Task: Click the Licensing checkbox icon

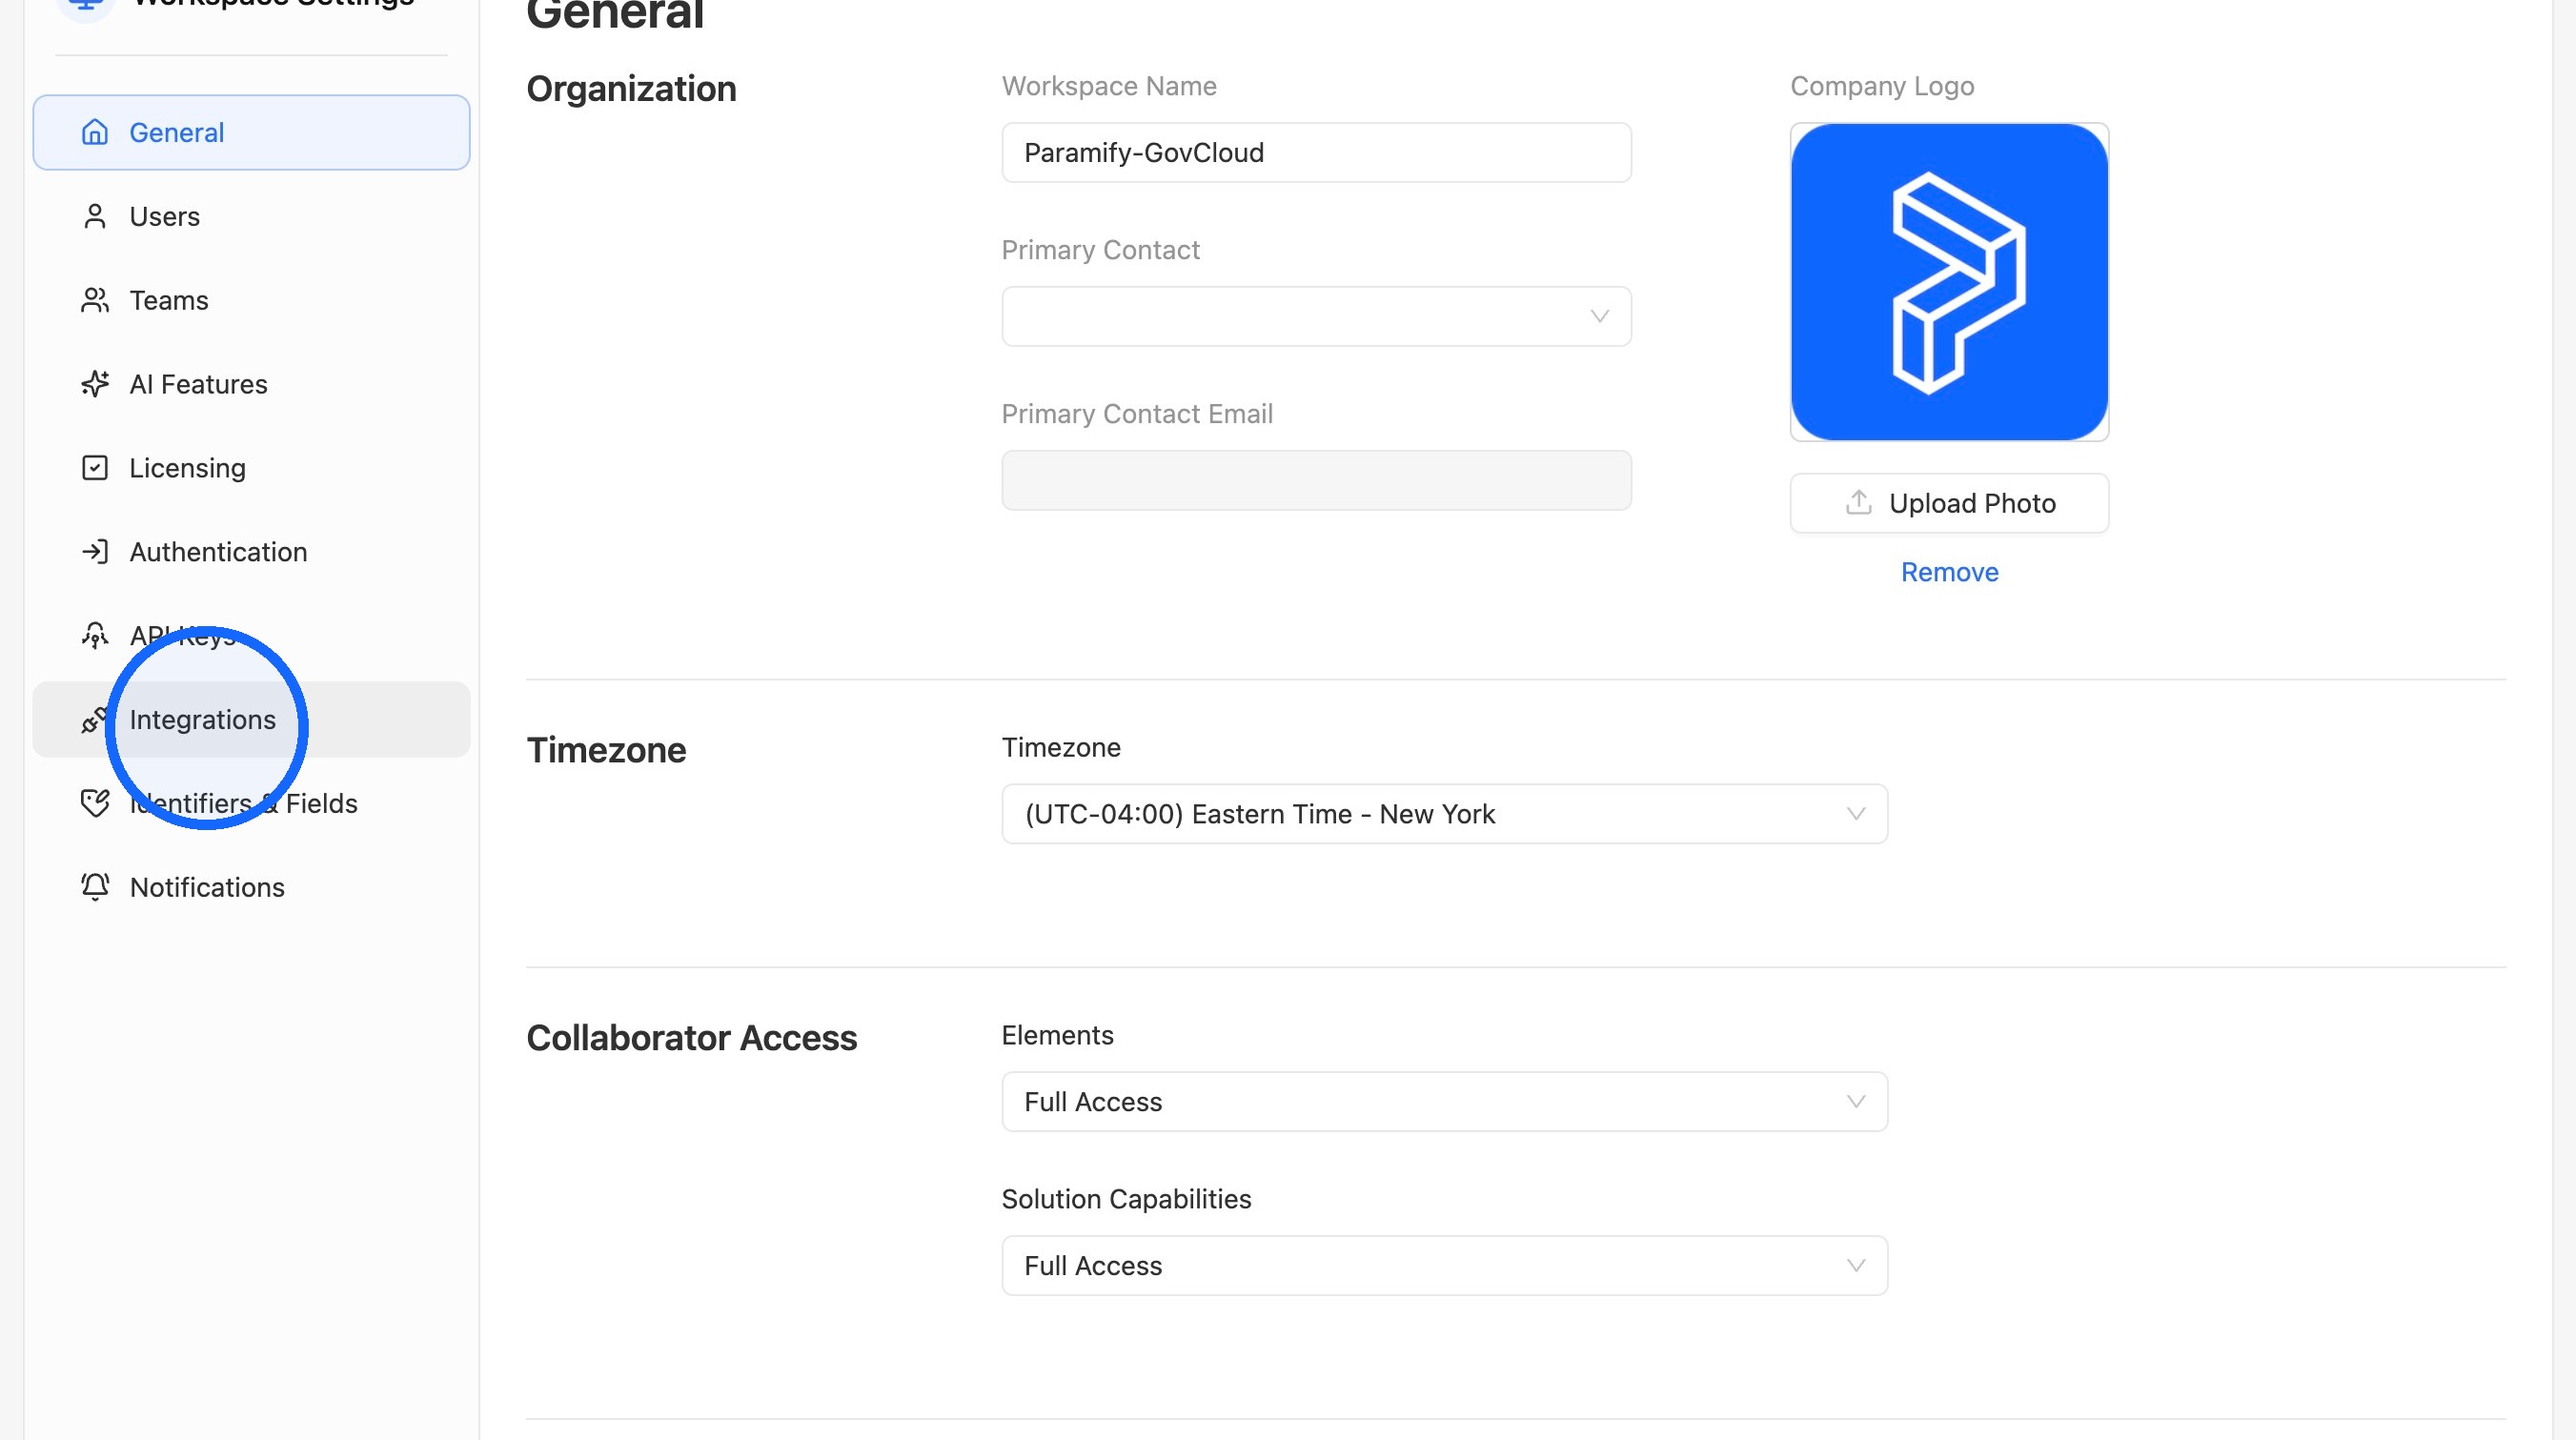Action: (x=95, y=468)
